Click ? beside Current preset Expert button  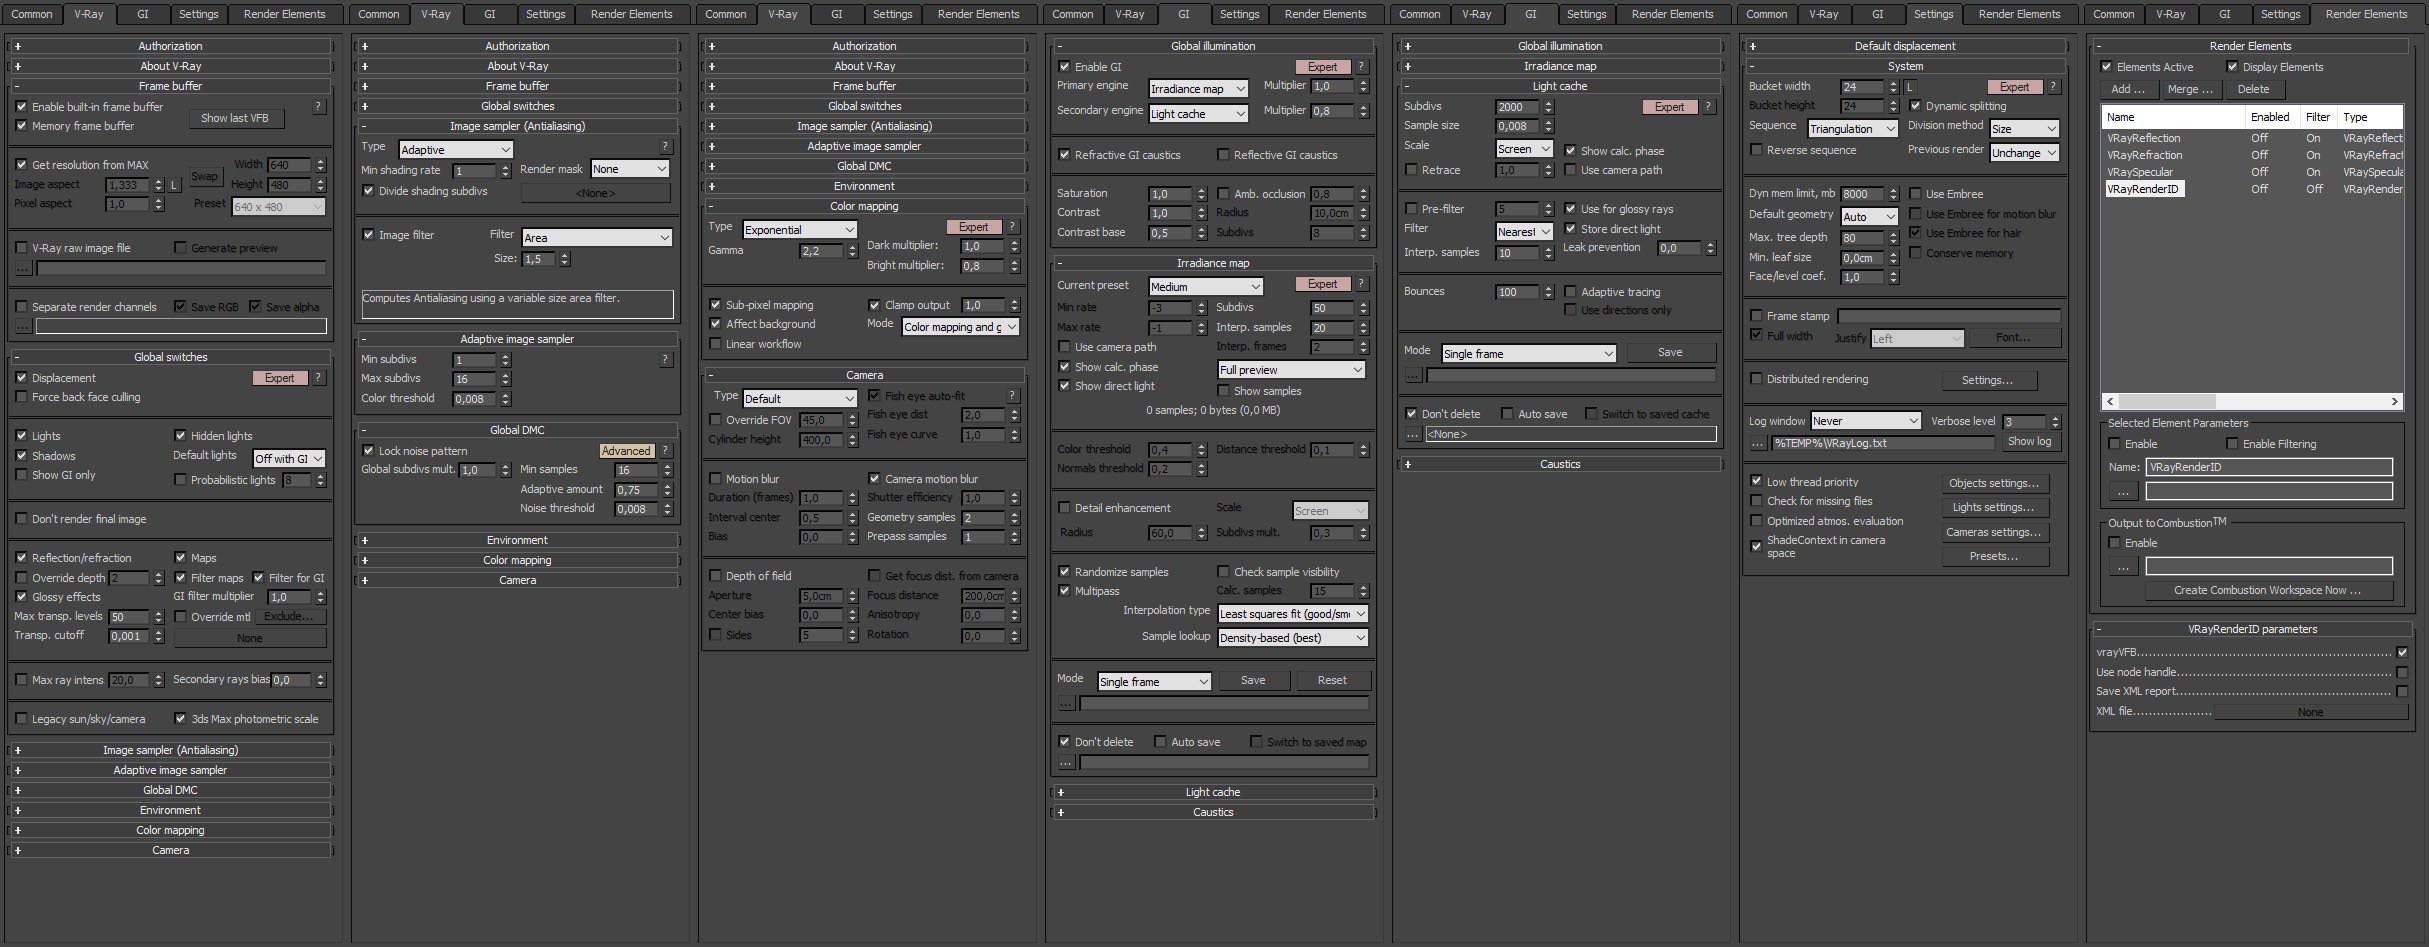coord(1361,284)
